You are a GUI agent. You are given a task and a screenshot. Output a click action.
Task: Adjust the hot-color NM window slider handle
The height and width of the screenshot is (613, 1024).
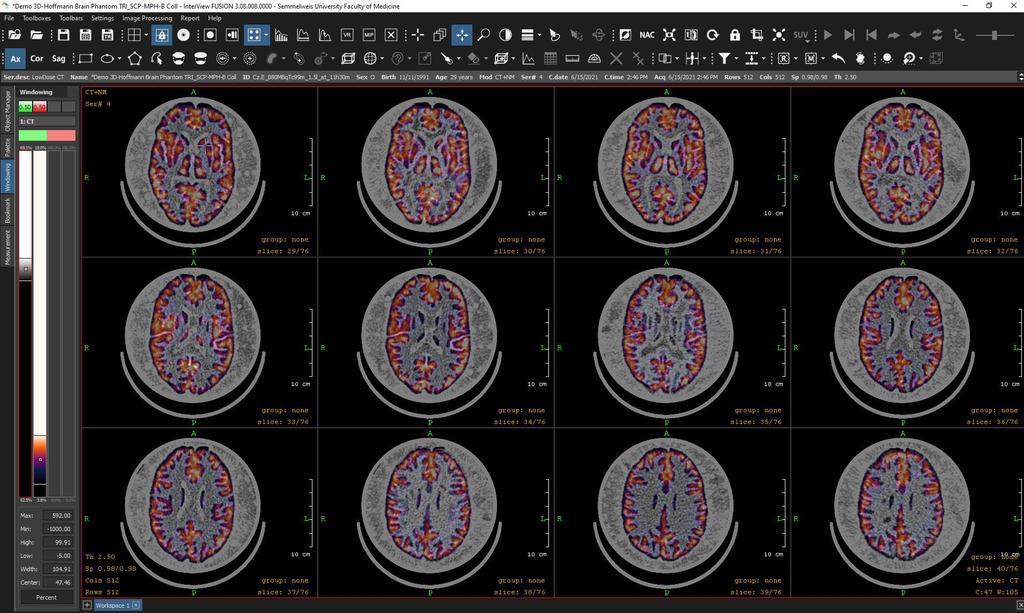click(x=40, y=460)
